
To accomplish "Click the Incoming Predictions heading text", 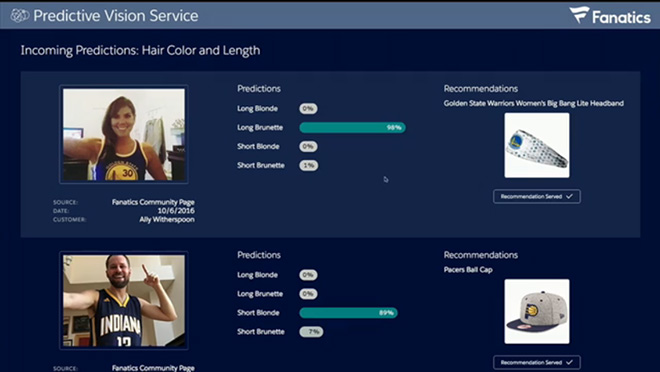I will pyautogui.click(x=140, y=50).
